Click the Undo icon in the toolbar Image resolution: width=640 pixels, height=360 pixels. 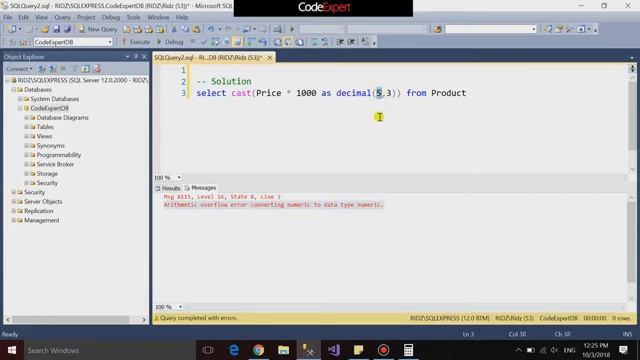click(x=211, y=29)
